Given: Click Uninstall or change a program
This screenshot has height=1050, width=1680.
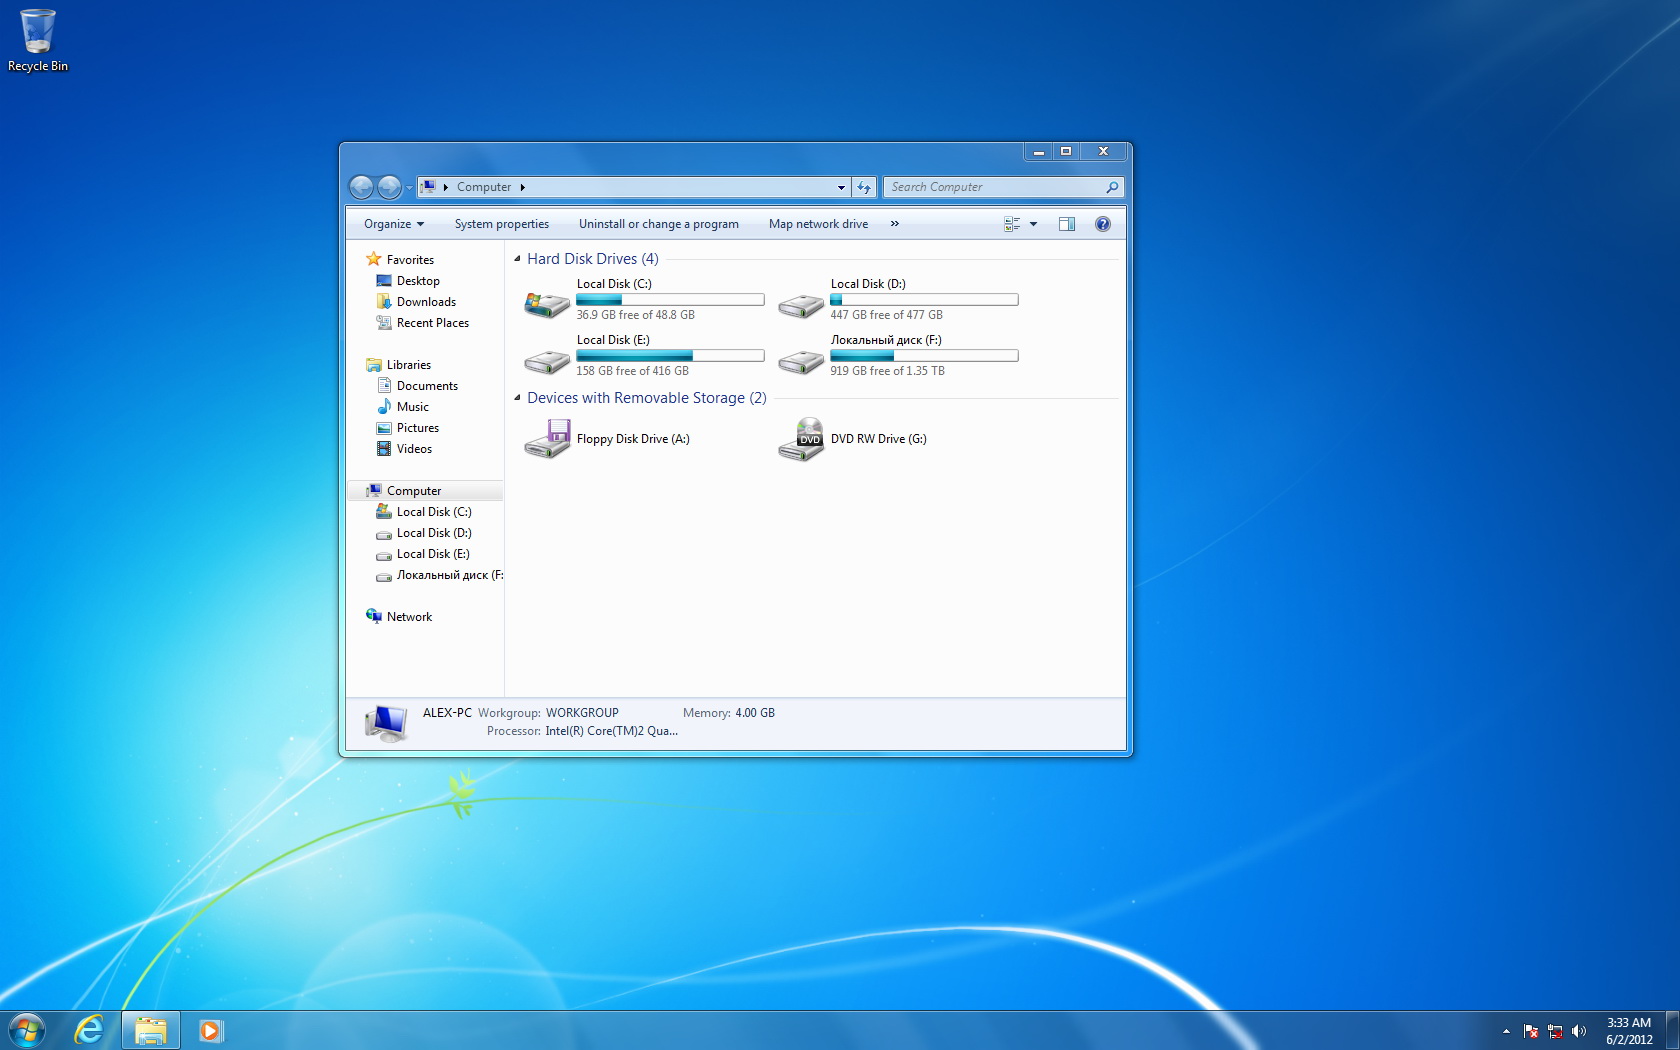Looking at the screenshot, I should click(658, 224).
